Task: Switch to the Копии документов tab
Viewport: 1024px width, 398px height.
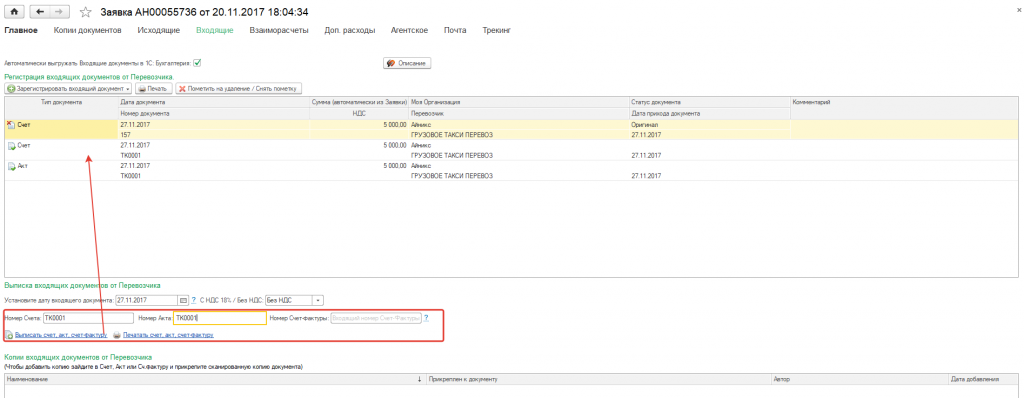Action: [88, 30]
